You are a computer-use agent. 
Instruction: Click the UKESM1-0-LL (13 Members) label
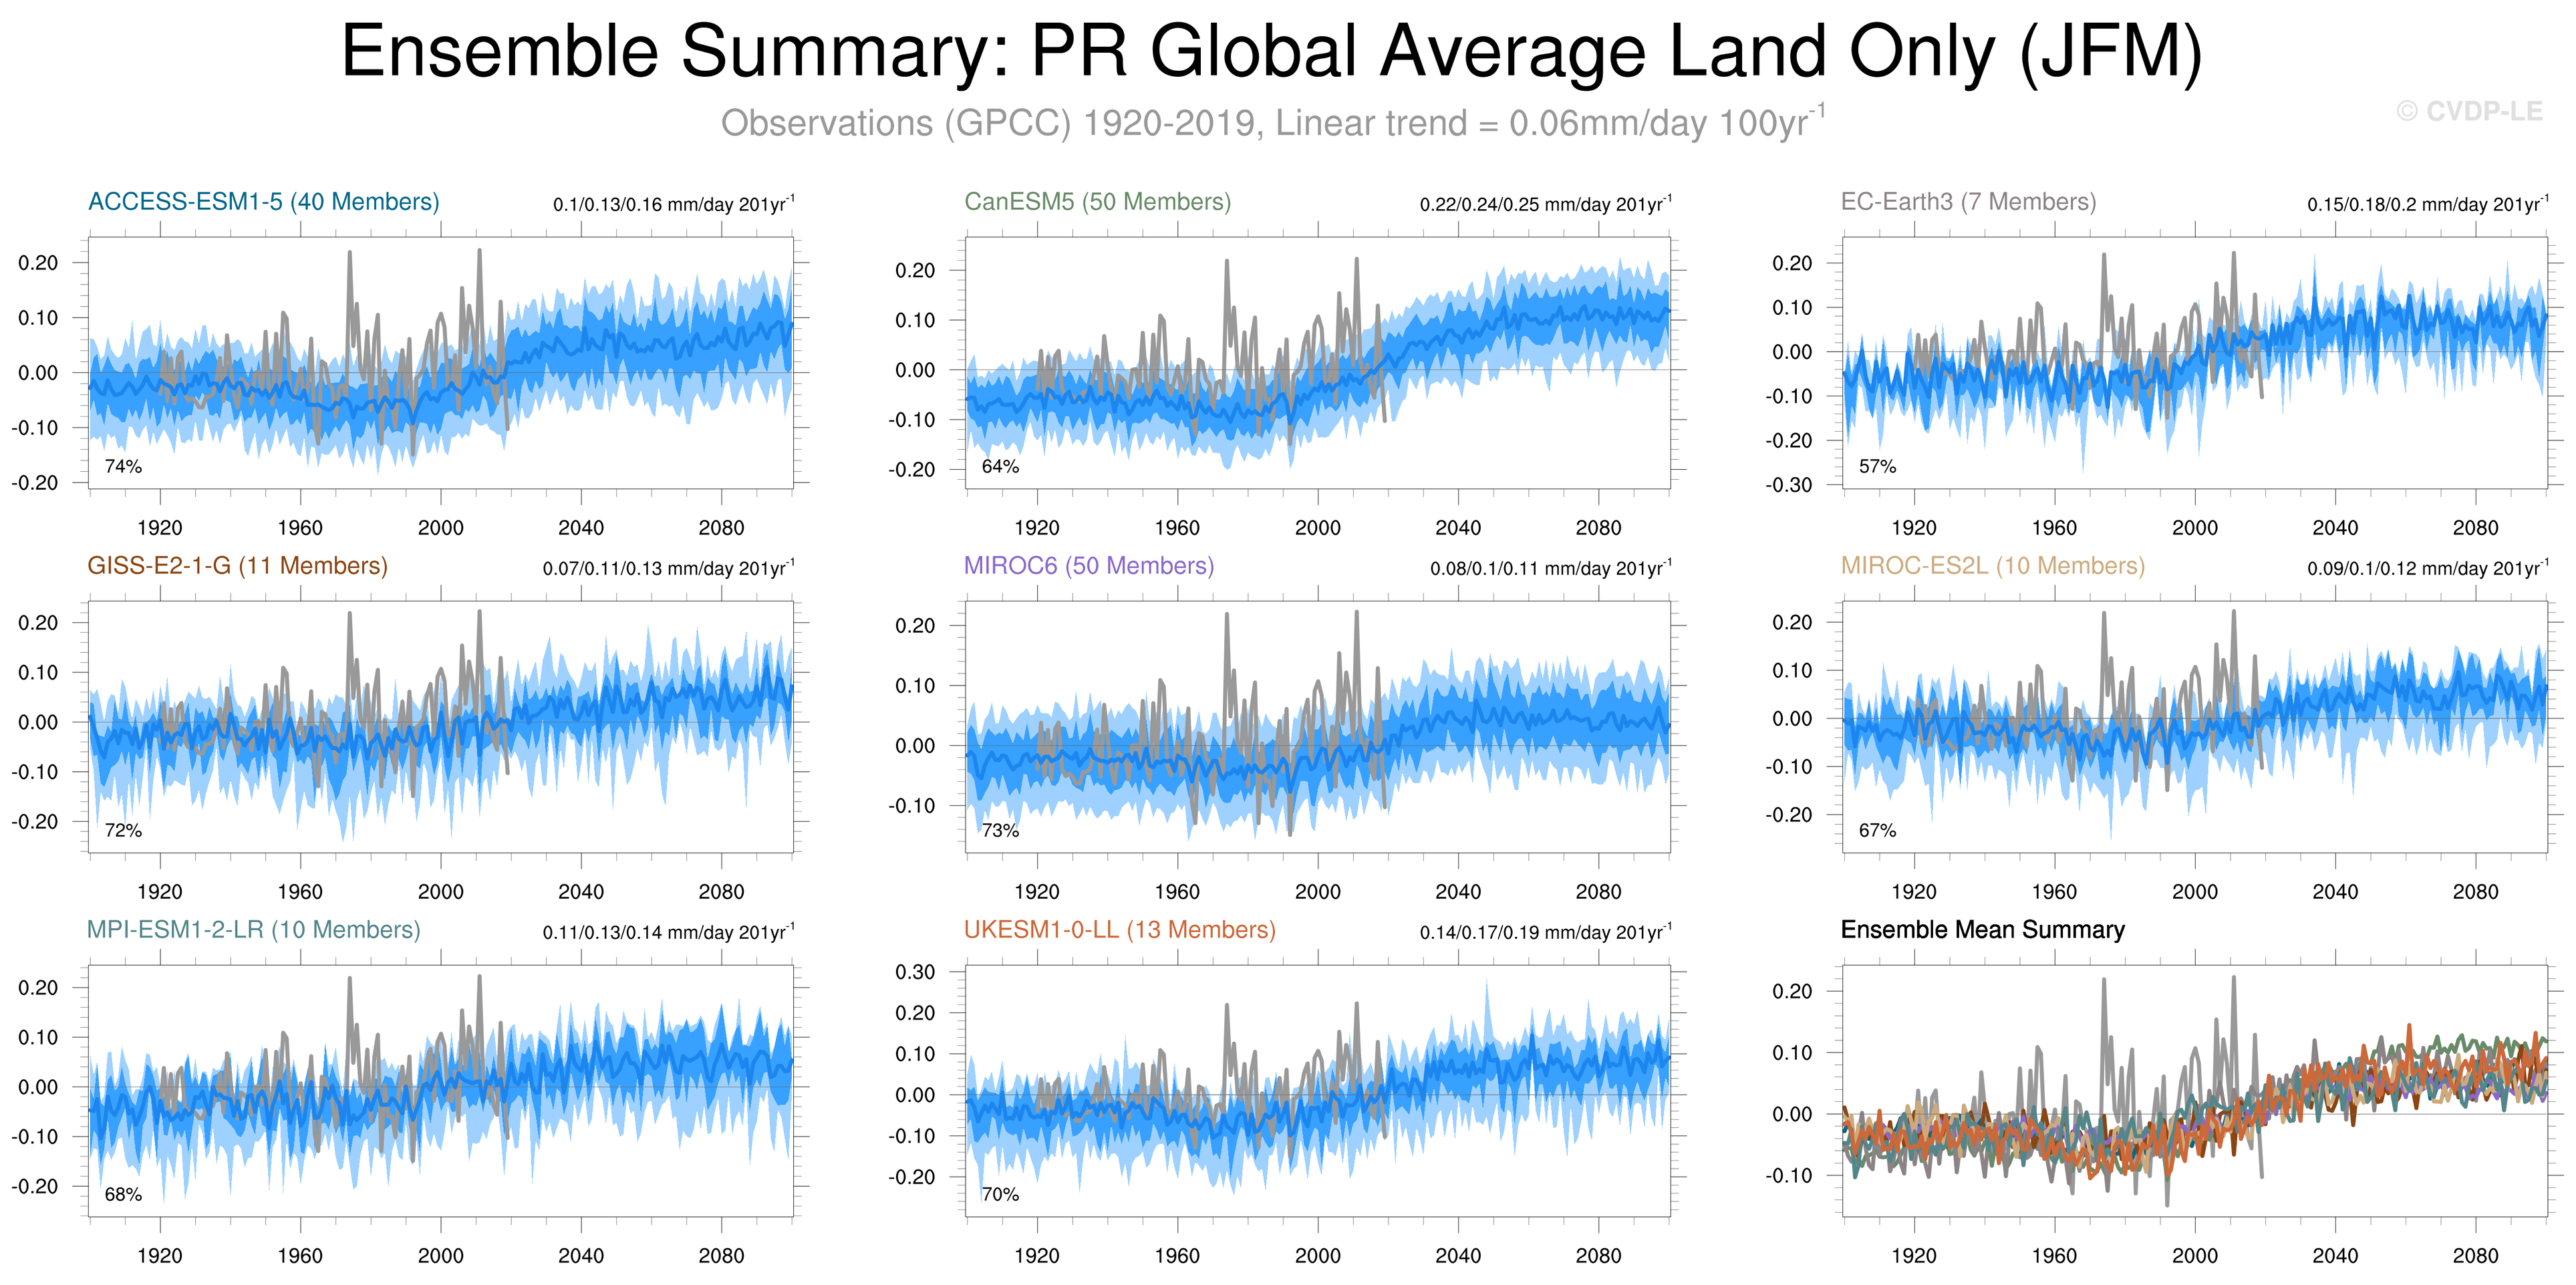1119,930
